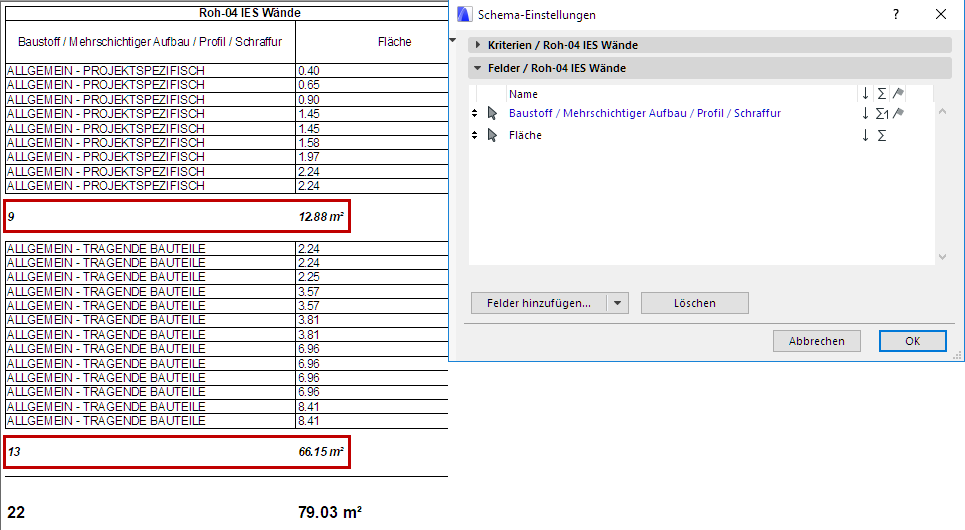The image size is (965, 530).
Task: Click Abbrechen to cancel the dialog
Action: 817,341
